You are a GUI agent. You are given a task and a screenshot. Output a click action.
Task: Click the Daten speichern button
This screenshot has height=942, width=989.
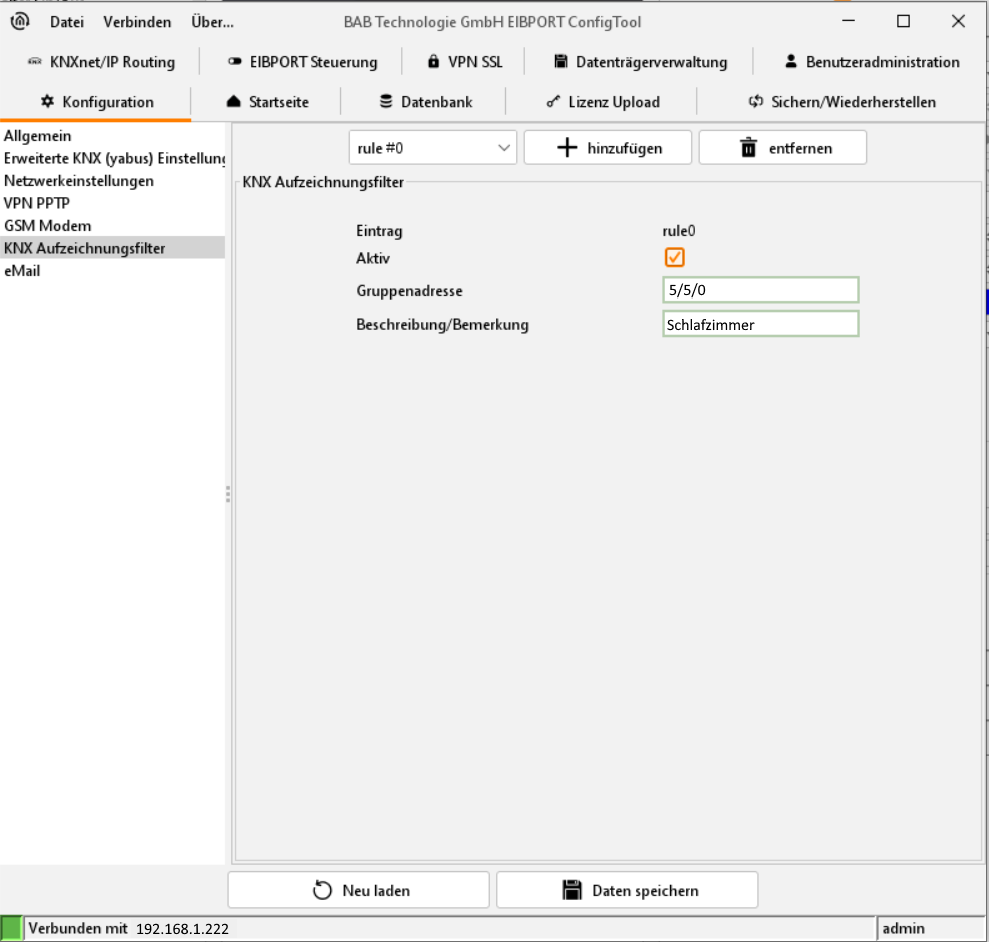click(x=627, y=890)
